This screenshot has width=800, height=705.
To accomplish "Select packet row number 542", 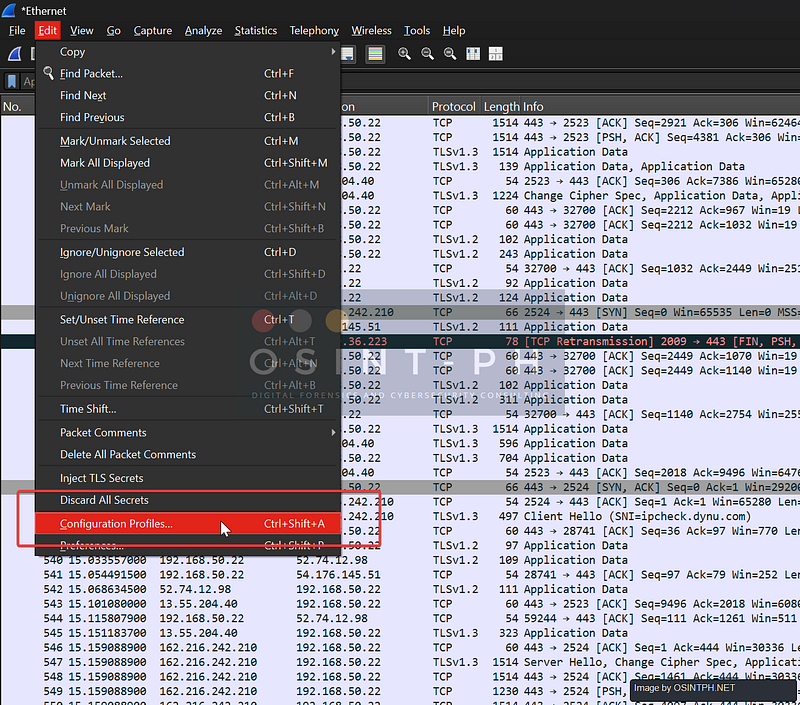I will tap(400, 589).
